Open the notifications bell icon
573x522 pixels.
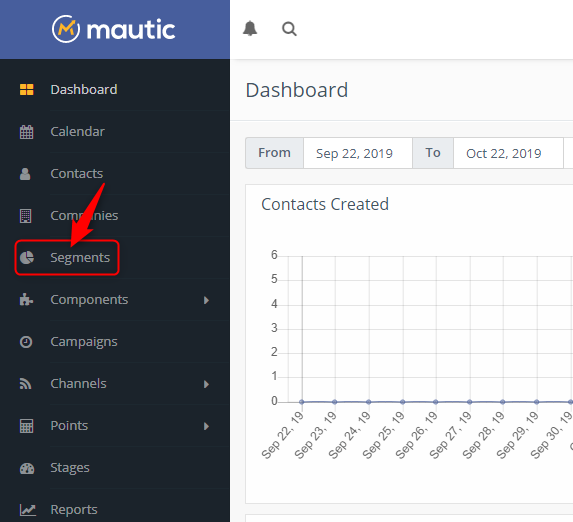point(250,29)
